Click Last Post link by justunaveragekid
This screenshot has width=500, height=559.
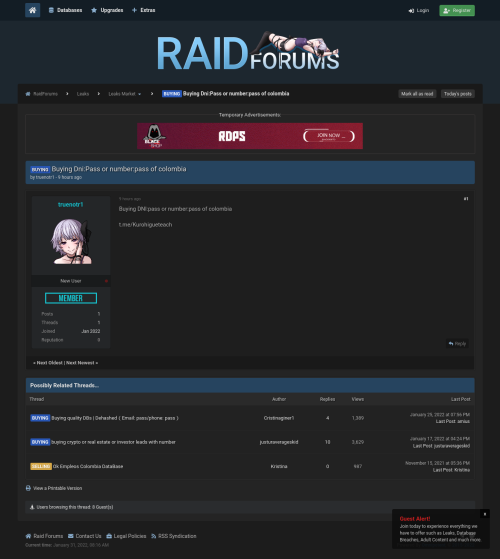423,446
